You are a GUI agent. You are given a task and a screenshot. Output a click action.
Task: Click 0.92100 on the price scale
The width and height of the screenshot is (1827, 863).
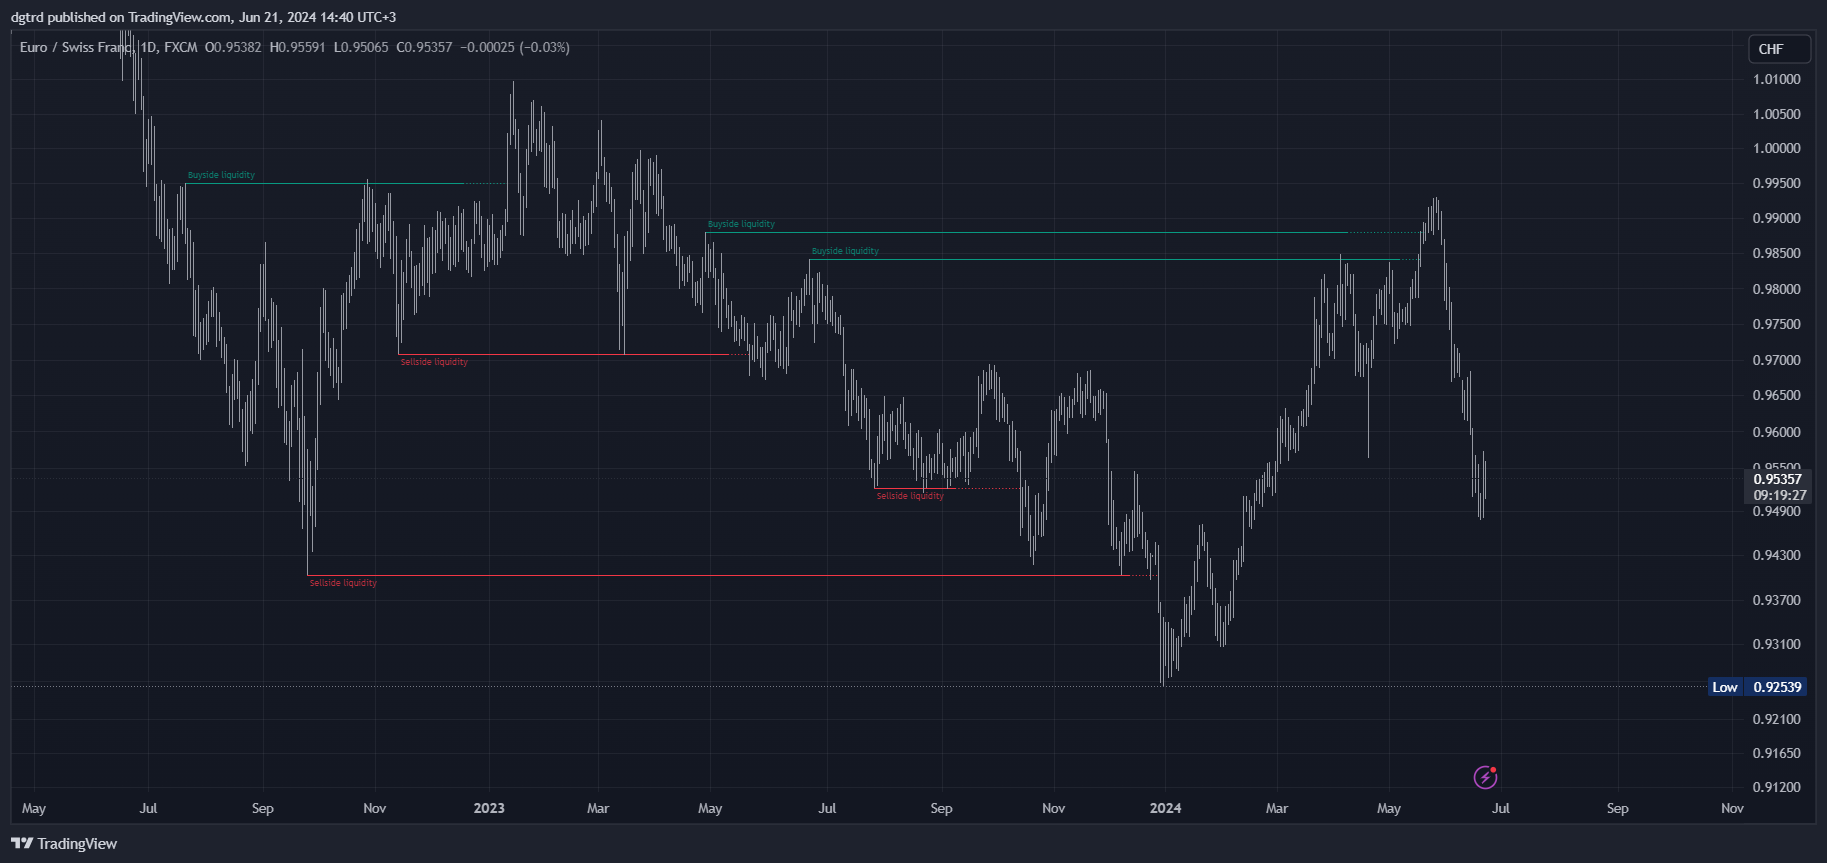tap(1777, 719)
